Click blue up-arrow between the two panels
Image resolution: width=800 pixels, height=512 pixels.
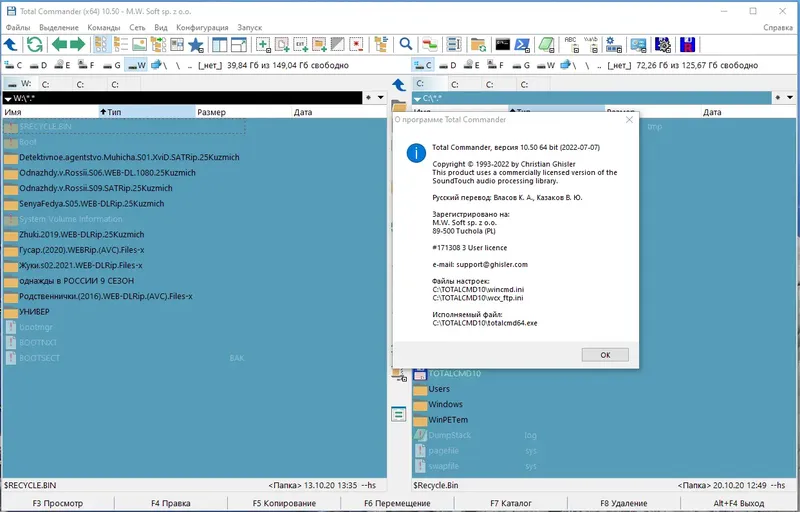[x=399, y=85]
